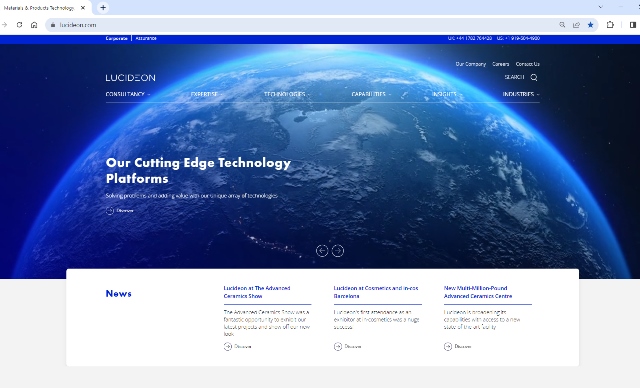The width and height of the screenshot is (640, 388).
Task: Open the New Multi-Million-Pound Advanced Ceramics Centre headline
Action: point(478,292)
